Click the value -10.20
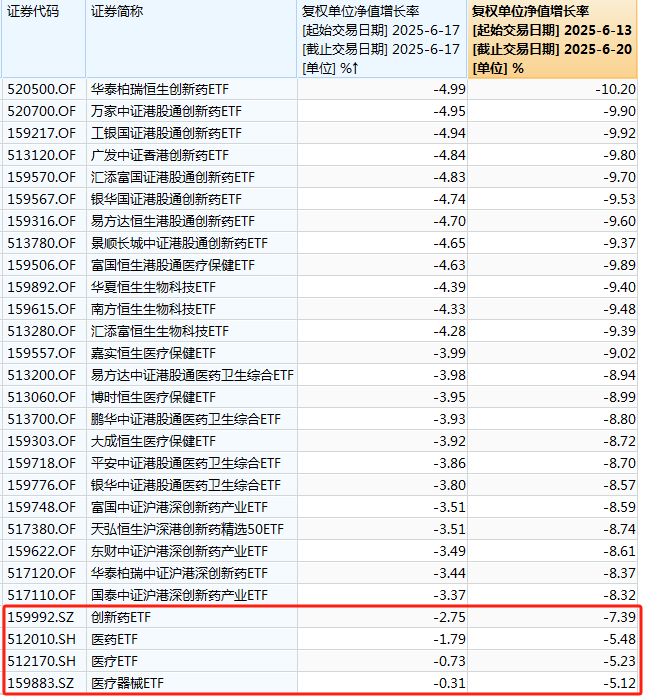This screenshot has height=698, width=647. coord(615,89)
